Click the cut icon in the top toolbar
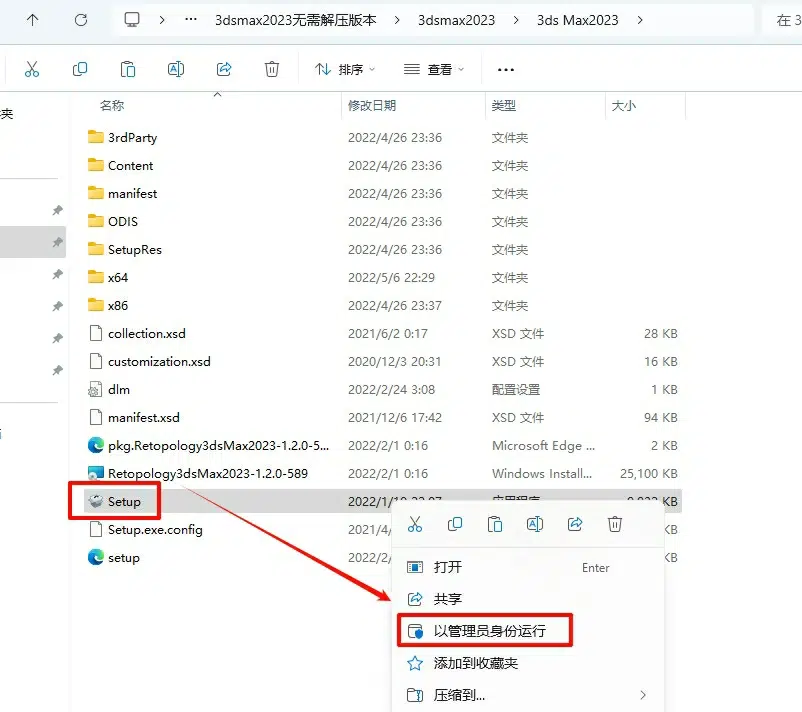Screen dimensions: 802x712 tap(31, 69)
